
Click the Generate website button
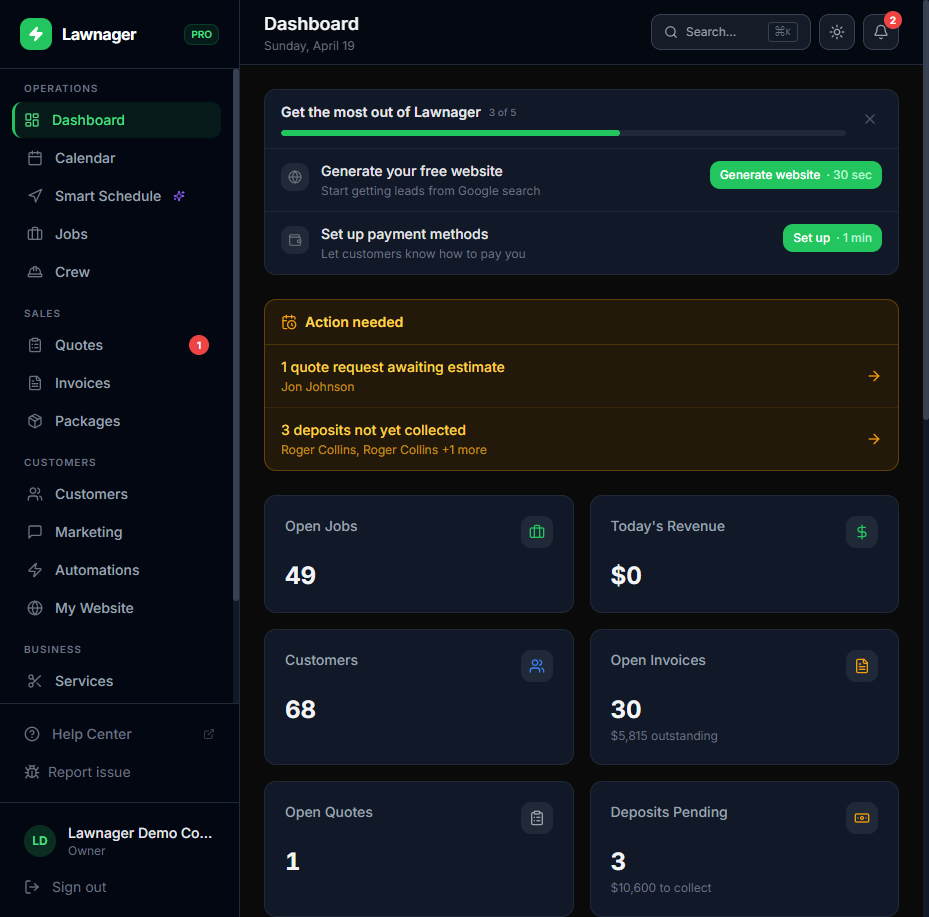(795, 175)
